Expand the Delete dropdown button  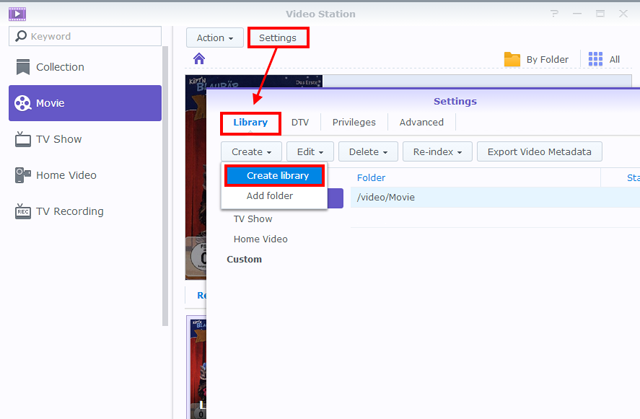tap(368, 152)
